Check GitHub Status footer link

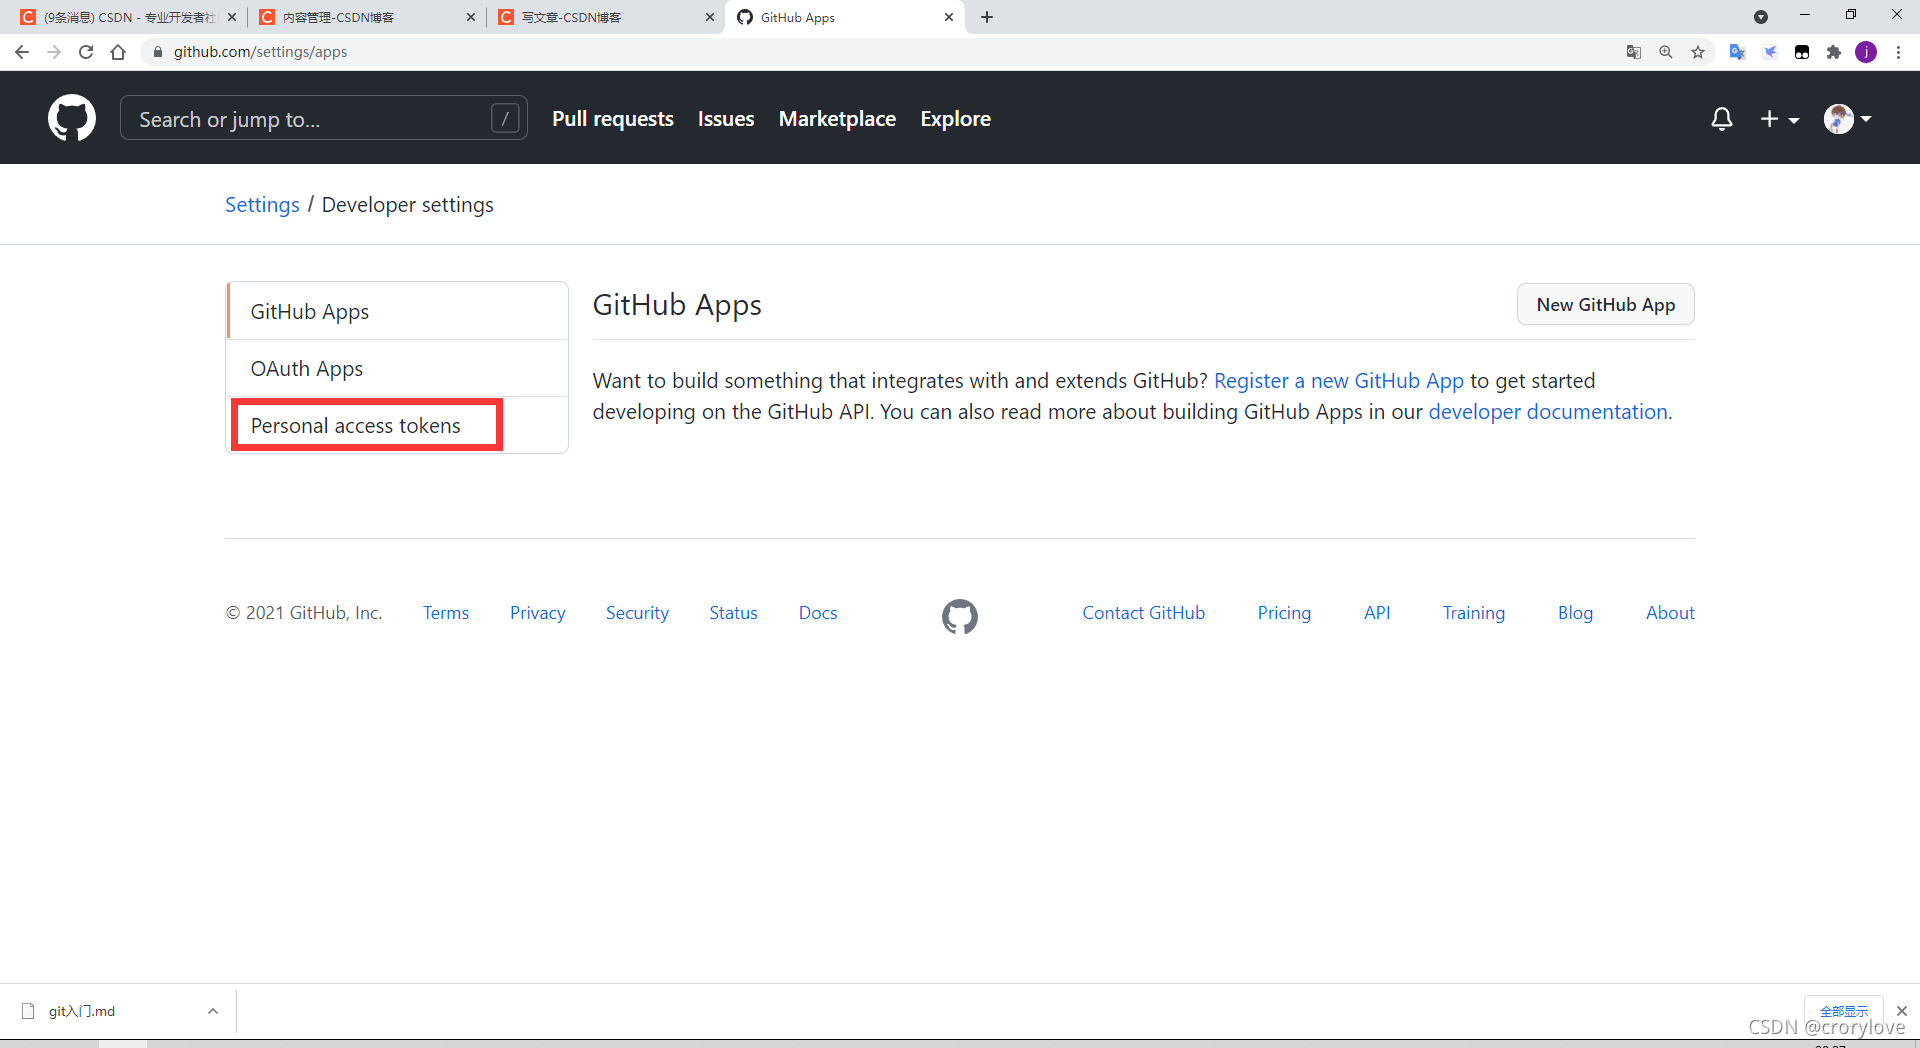[733, 613]
